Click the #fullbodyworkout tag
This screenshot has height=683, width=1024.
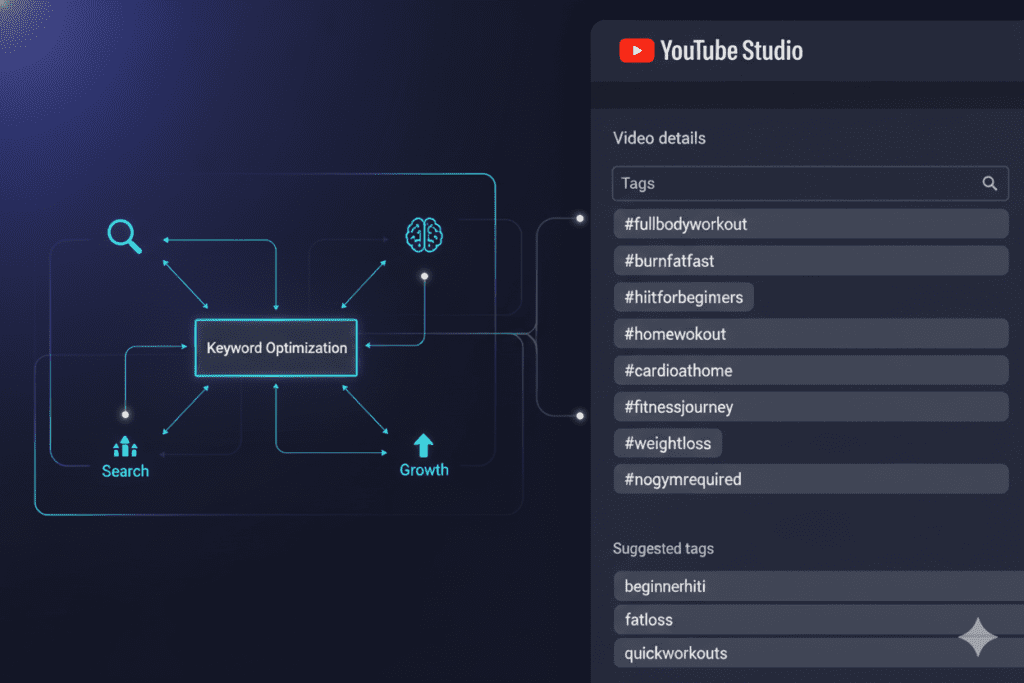pos(810,223)
